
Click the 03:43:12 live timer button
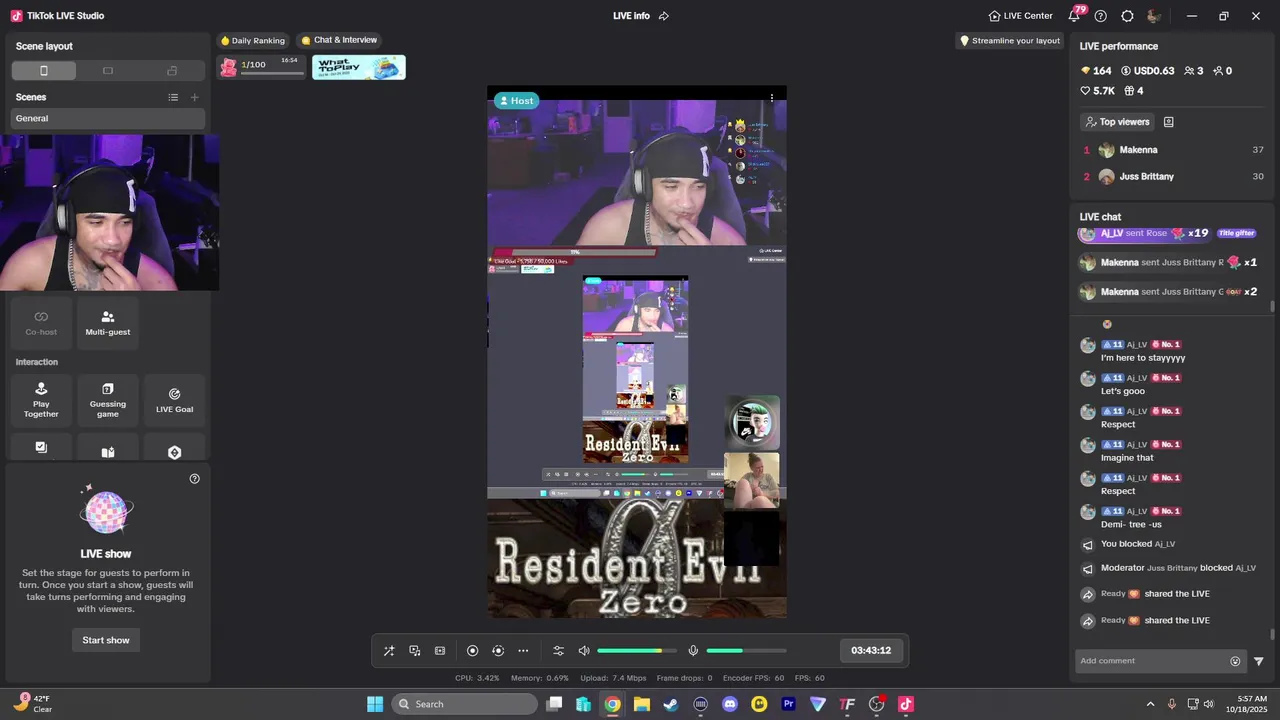pyautogui.click(x=871, y=651)
